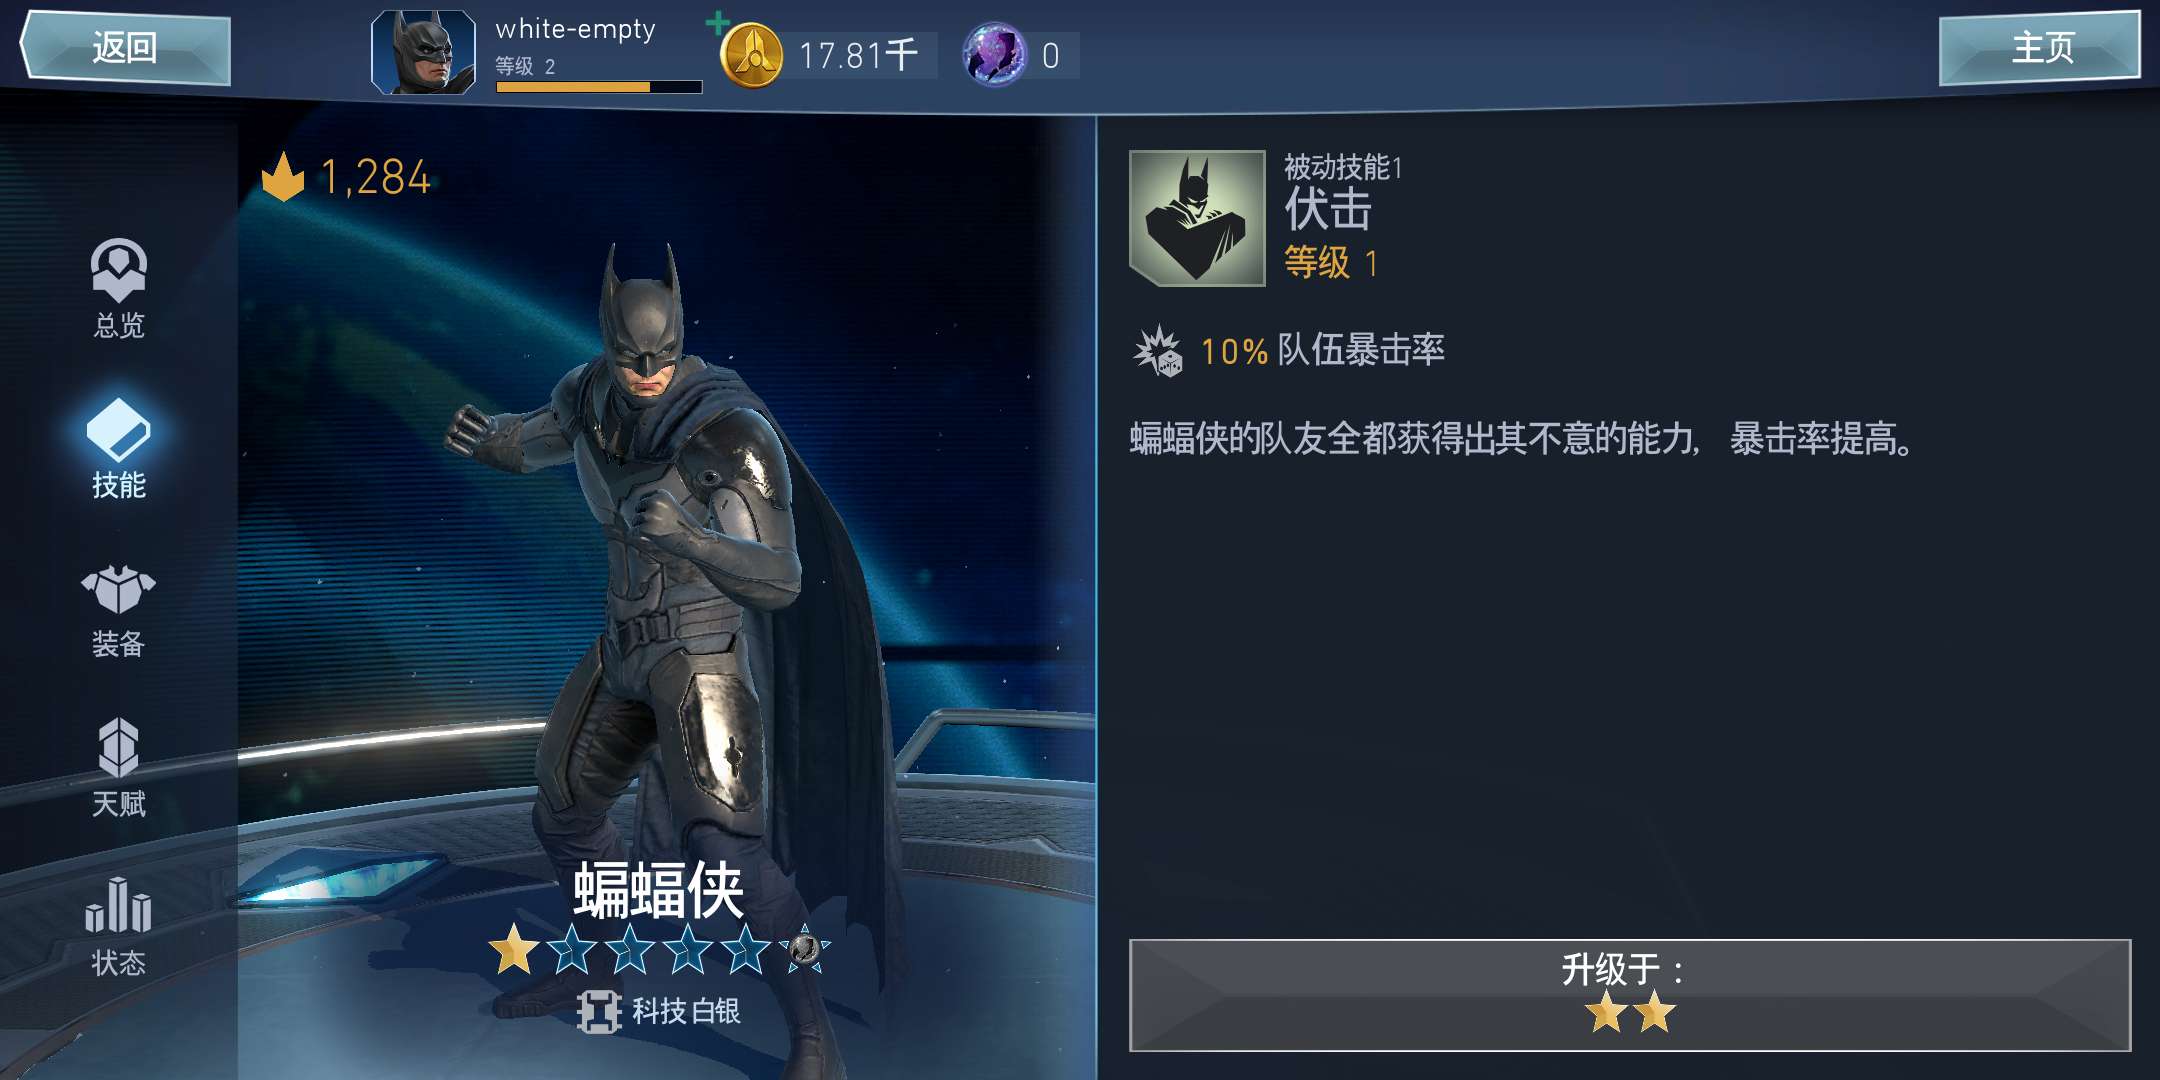
Task: Tap the 蝙蝠侠 character name label
Action: (x=659, y=890)
